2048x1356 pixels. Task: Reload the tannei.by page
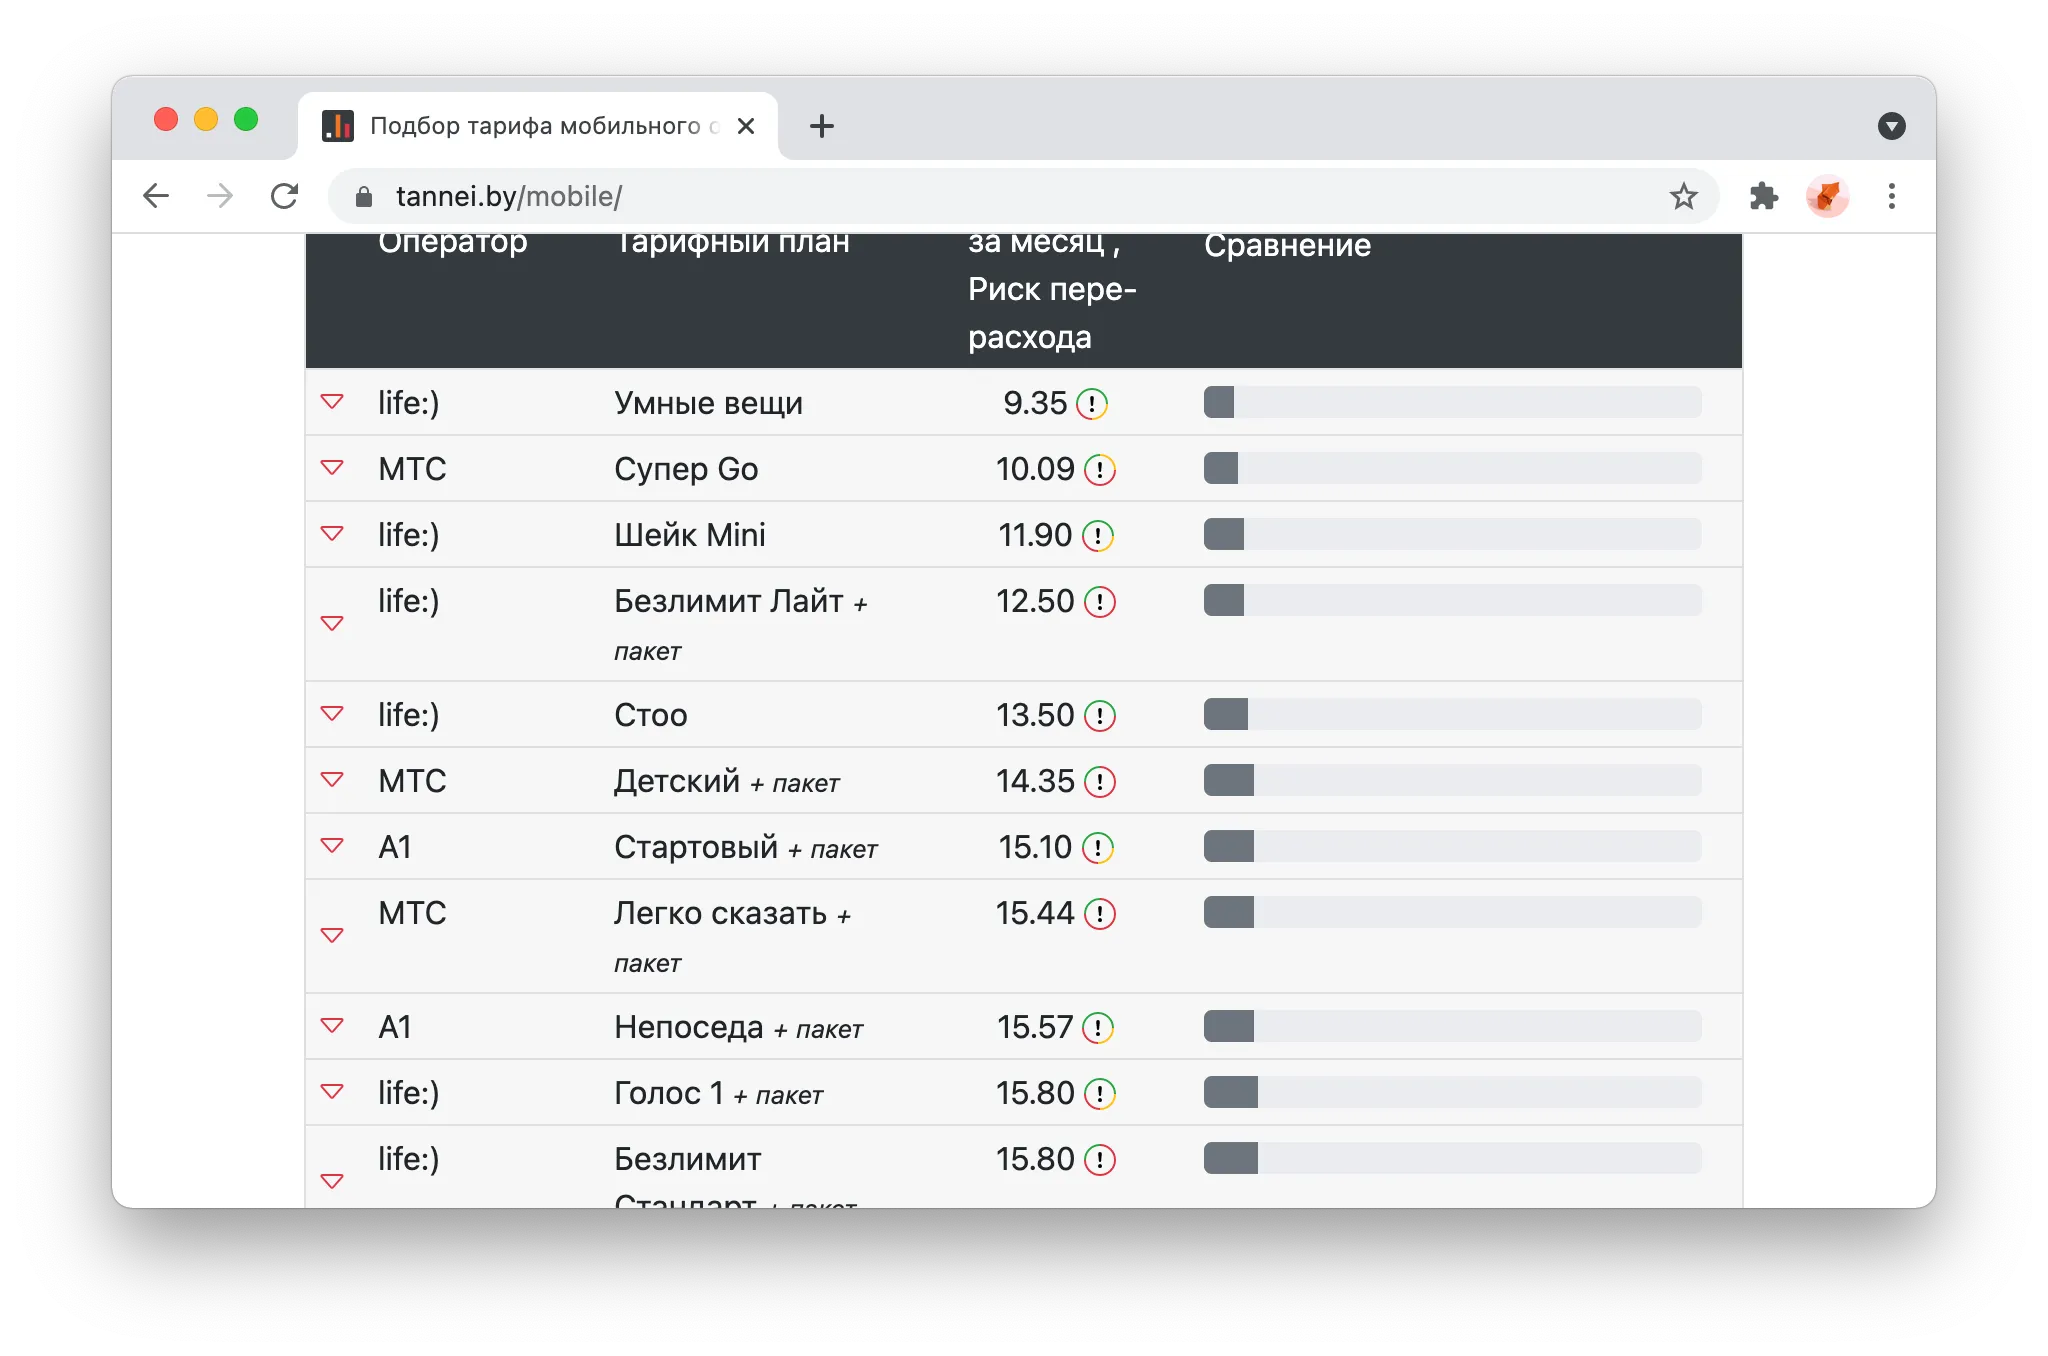coord(285,196)
